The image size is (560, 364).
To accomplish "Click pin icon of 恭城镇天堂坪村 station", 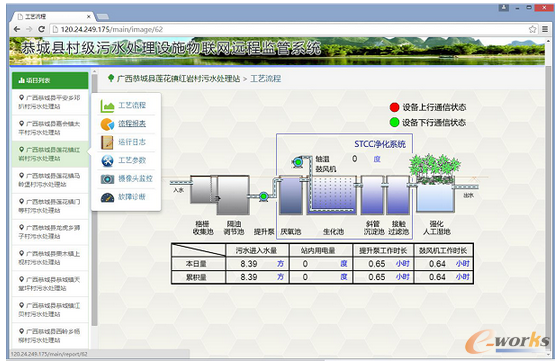I will 21,279.
